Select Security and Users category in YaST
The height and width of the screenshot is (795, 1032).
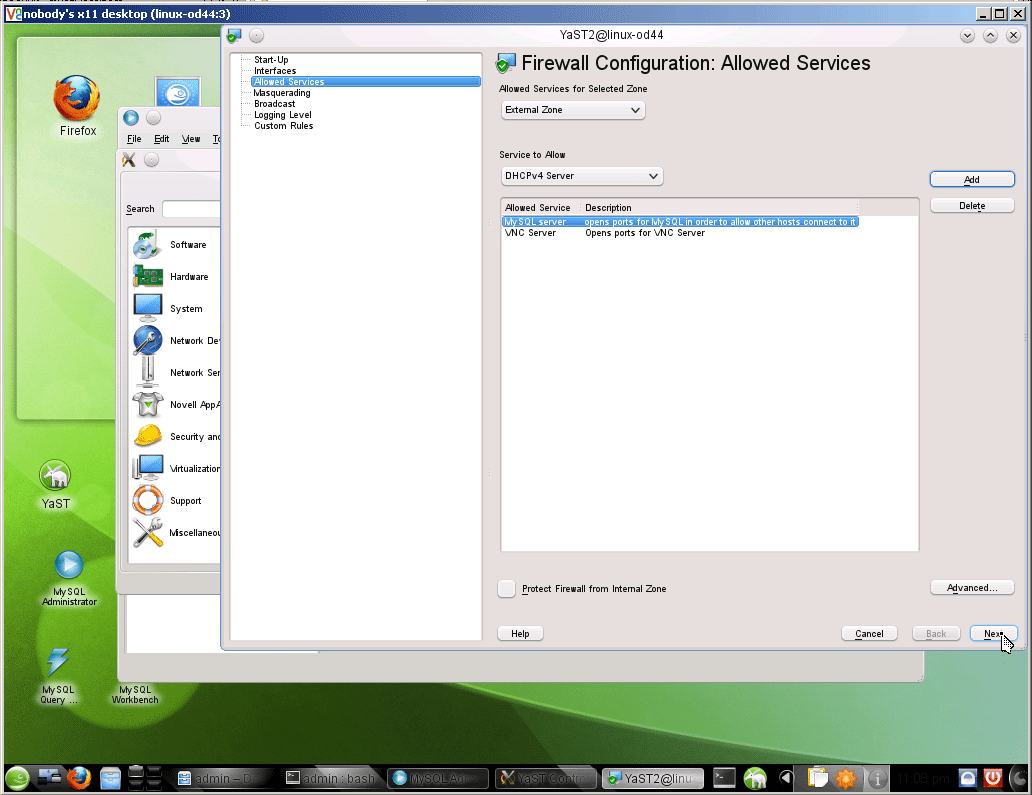click(174, 436)
